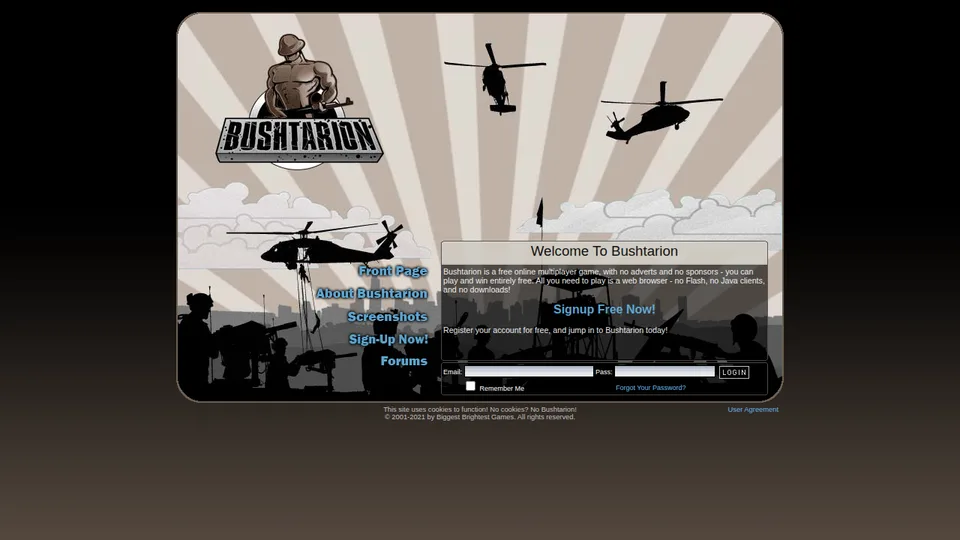960x540 pixels.
Task: Go to About Bushtarion page
Action: pos(372,294)
